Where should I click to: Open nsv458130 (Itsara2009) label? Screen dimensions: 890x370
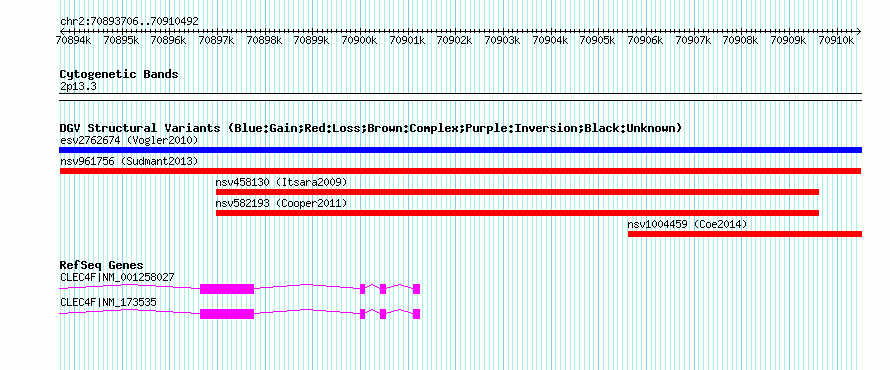(281, 182)
